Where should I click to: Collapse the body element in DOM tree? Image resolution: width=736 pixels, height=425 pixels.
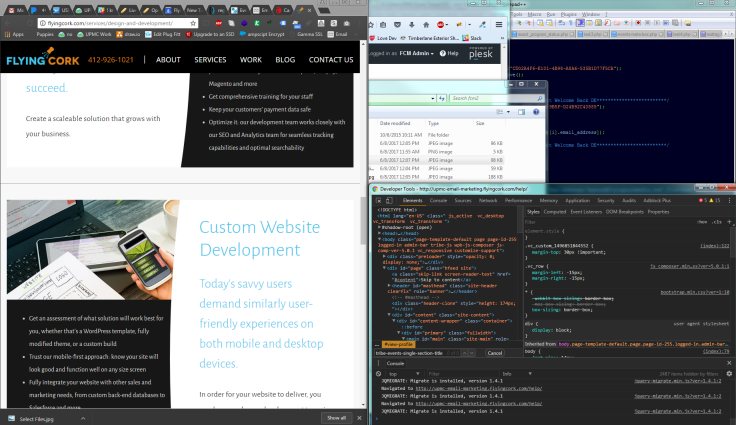[379, 239]
